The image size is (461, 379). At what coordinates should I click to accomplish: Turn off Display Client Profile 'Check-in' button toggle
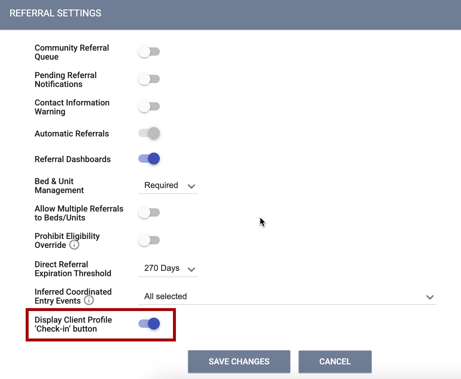point(149,324)
